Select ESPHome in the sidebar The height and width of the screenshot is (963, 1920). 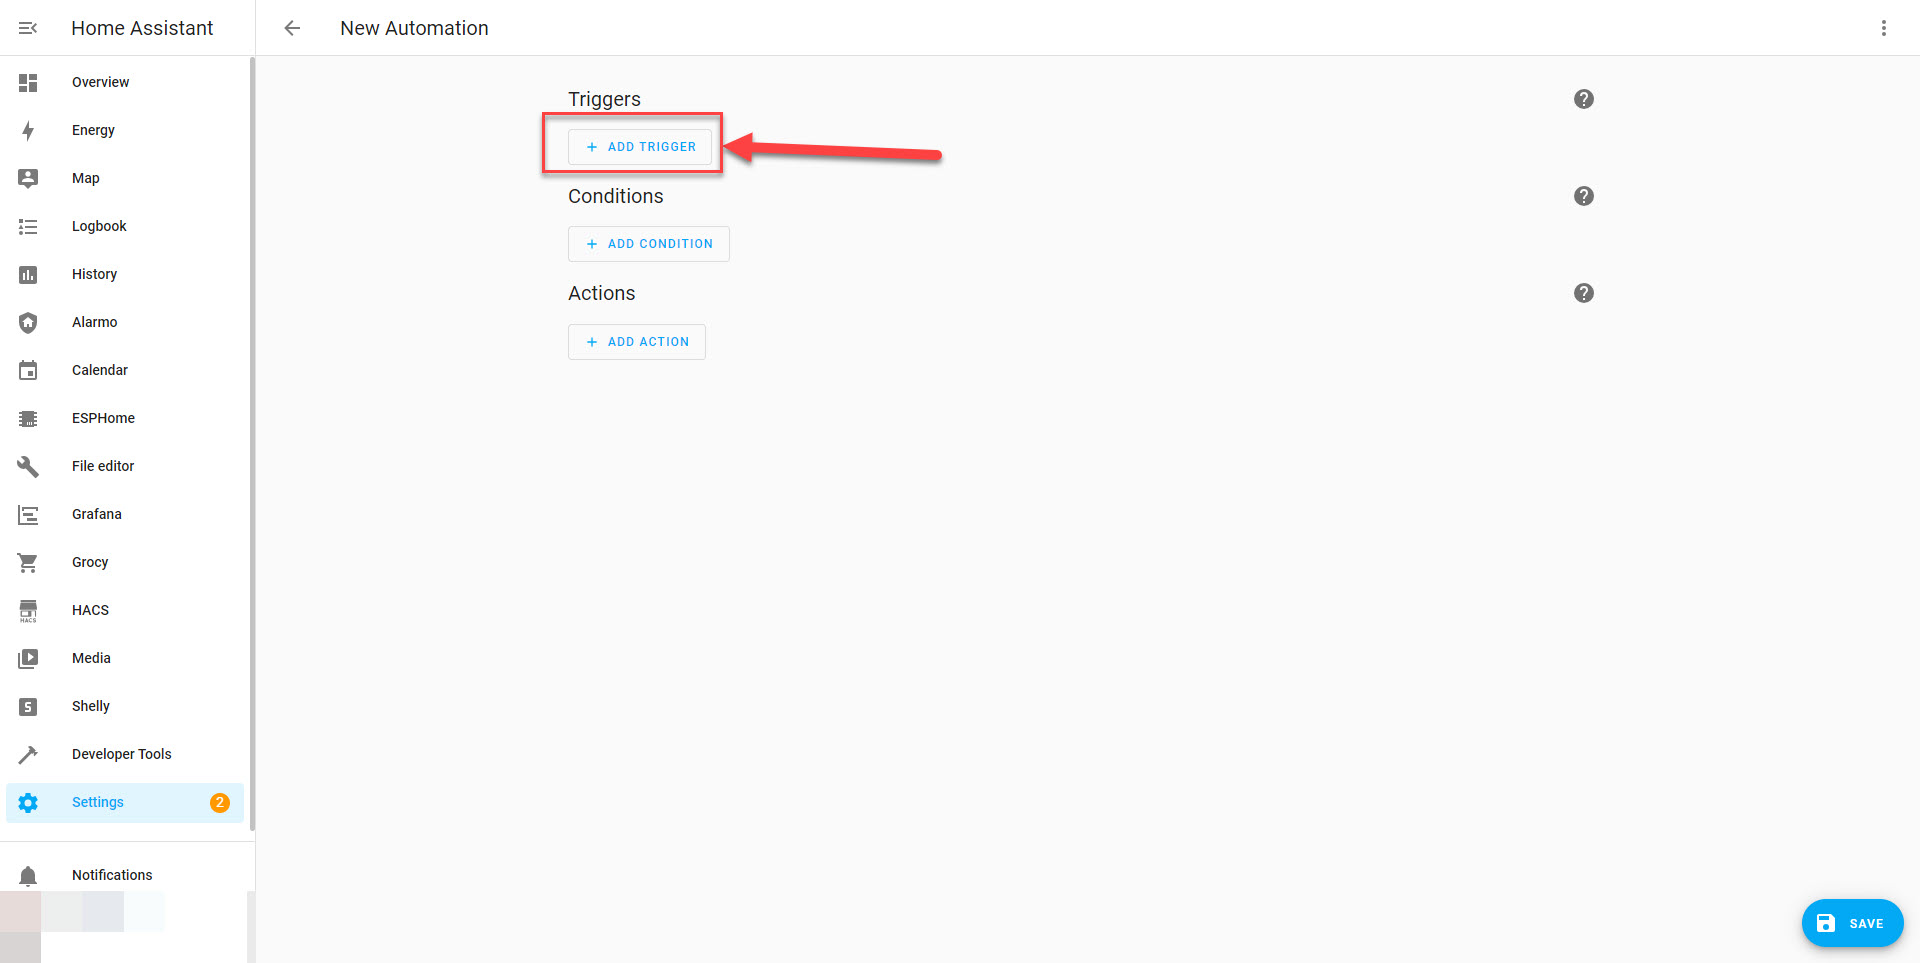coord(103,419)
